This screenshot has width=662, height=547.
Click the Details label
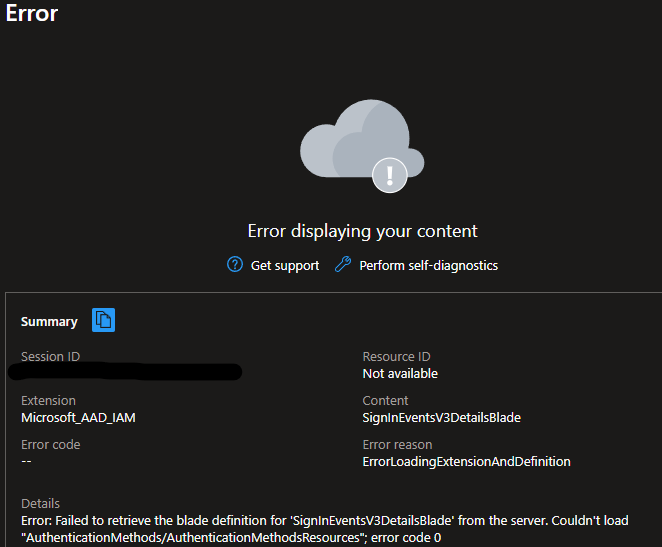pyautogui.click(x=41, y=504)
